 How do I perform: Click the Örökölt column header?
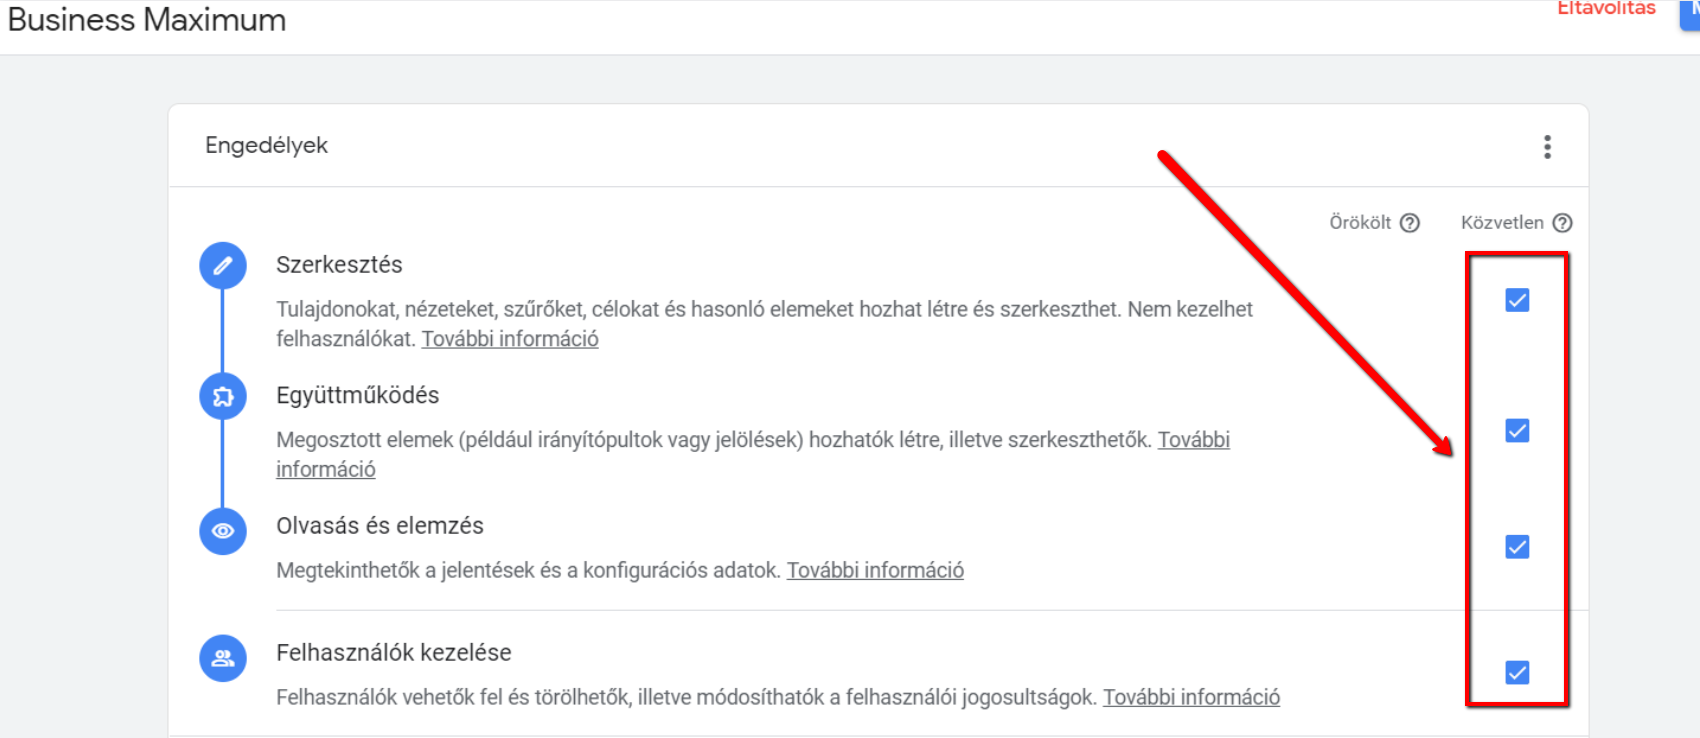point(1360,222)
